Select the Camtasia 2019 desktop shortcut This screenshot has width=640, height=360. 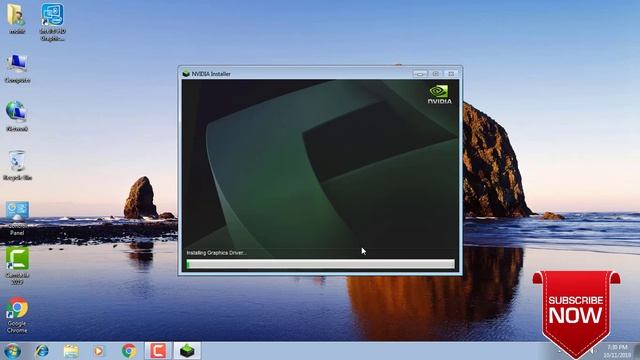(17, 265)
